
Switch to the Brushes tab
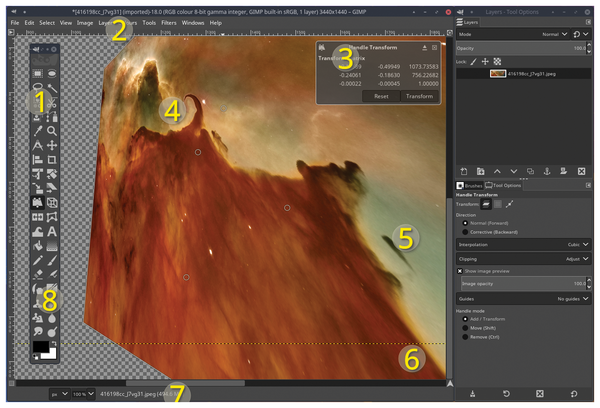pos(470,186)
